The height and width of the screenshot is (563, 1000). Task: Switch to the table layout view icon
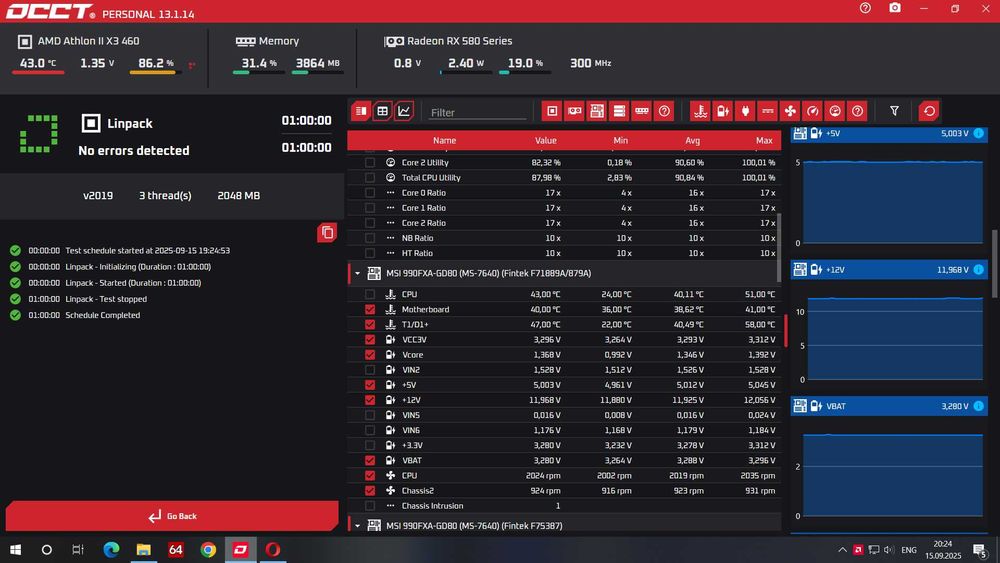pos(383,111)
